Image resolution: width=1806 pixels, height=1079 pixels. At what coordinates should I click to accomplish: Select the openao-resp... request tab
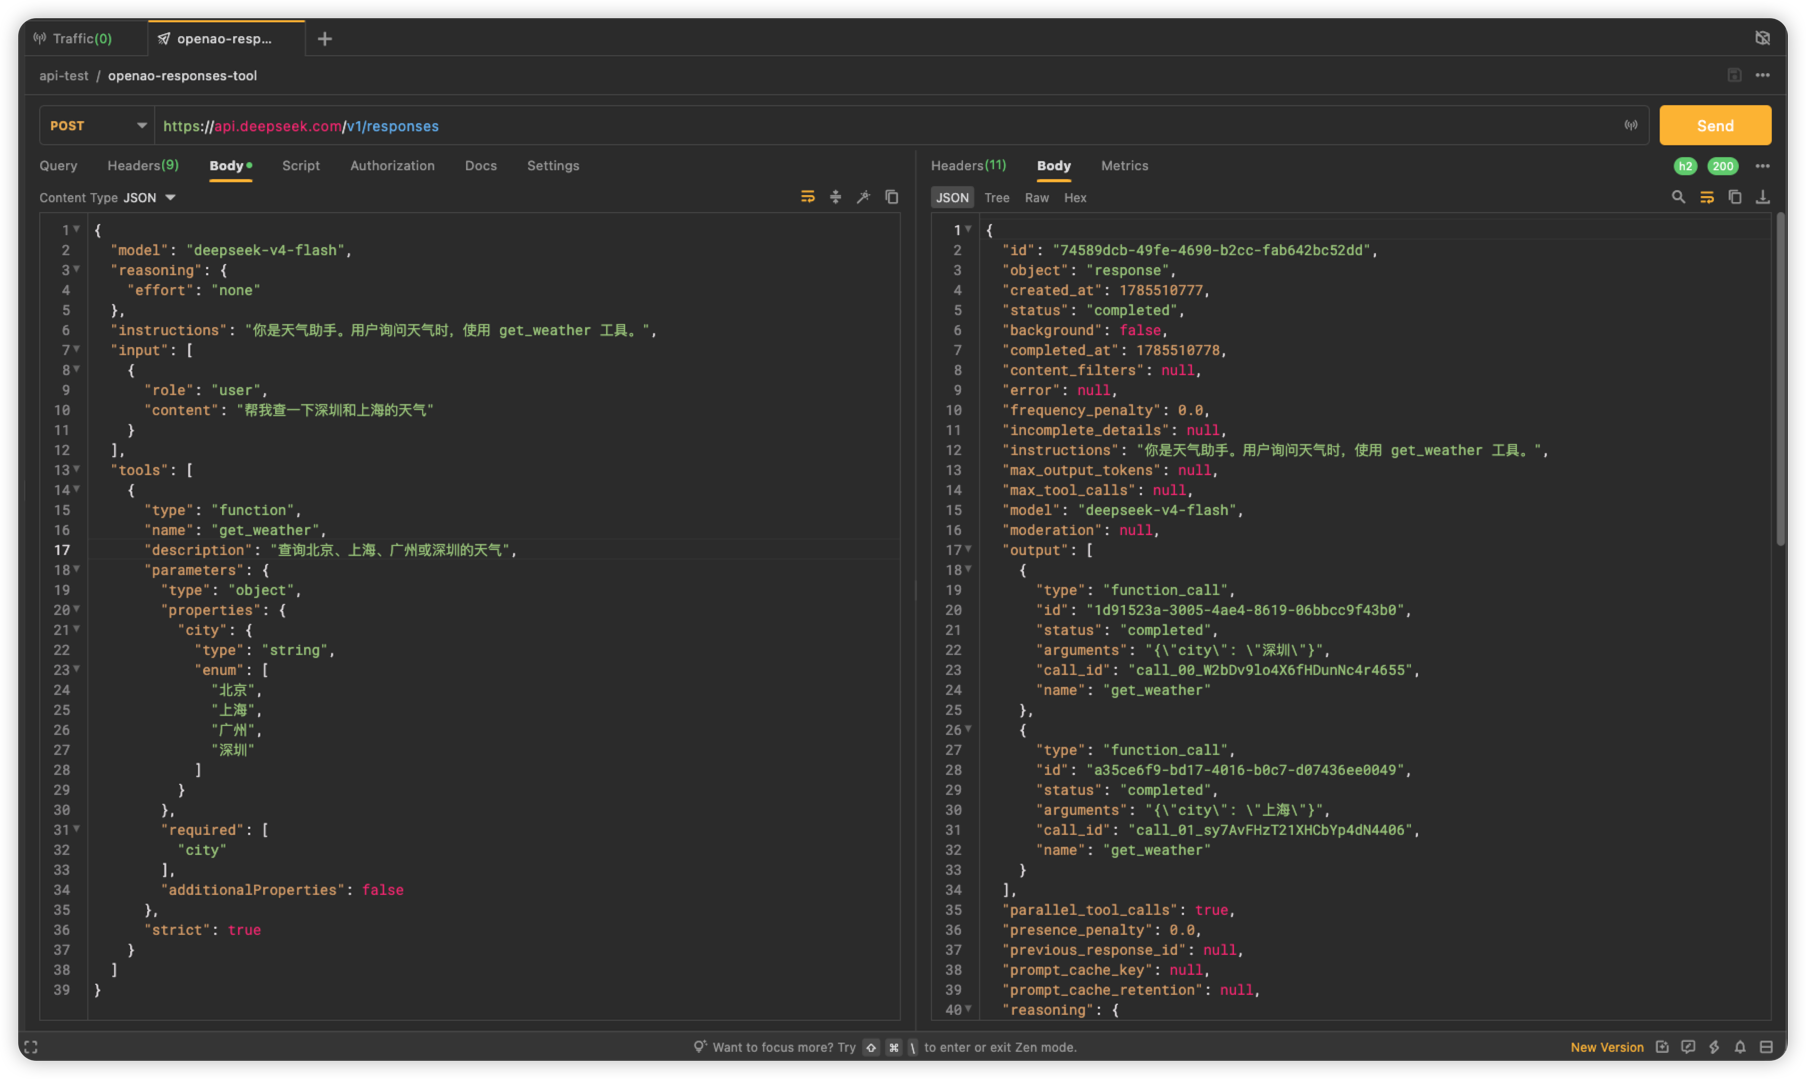point(226,38)
